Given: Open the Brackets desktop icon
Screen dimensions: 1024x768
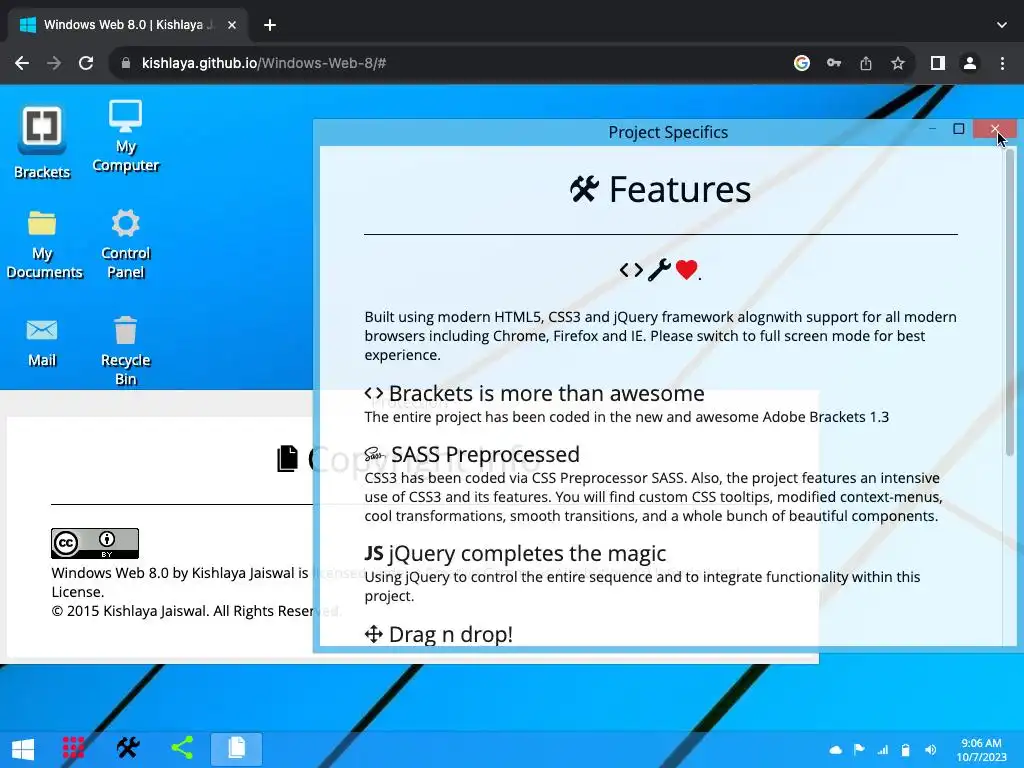Looking at the screenshot, I should coord(42,140).
